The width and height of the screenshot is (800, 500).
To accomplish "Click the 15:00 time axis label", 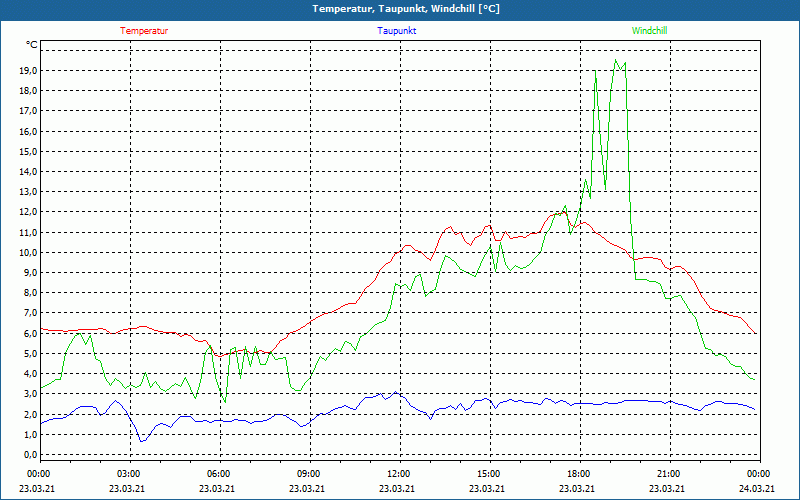I will point(487,474).
